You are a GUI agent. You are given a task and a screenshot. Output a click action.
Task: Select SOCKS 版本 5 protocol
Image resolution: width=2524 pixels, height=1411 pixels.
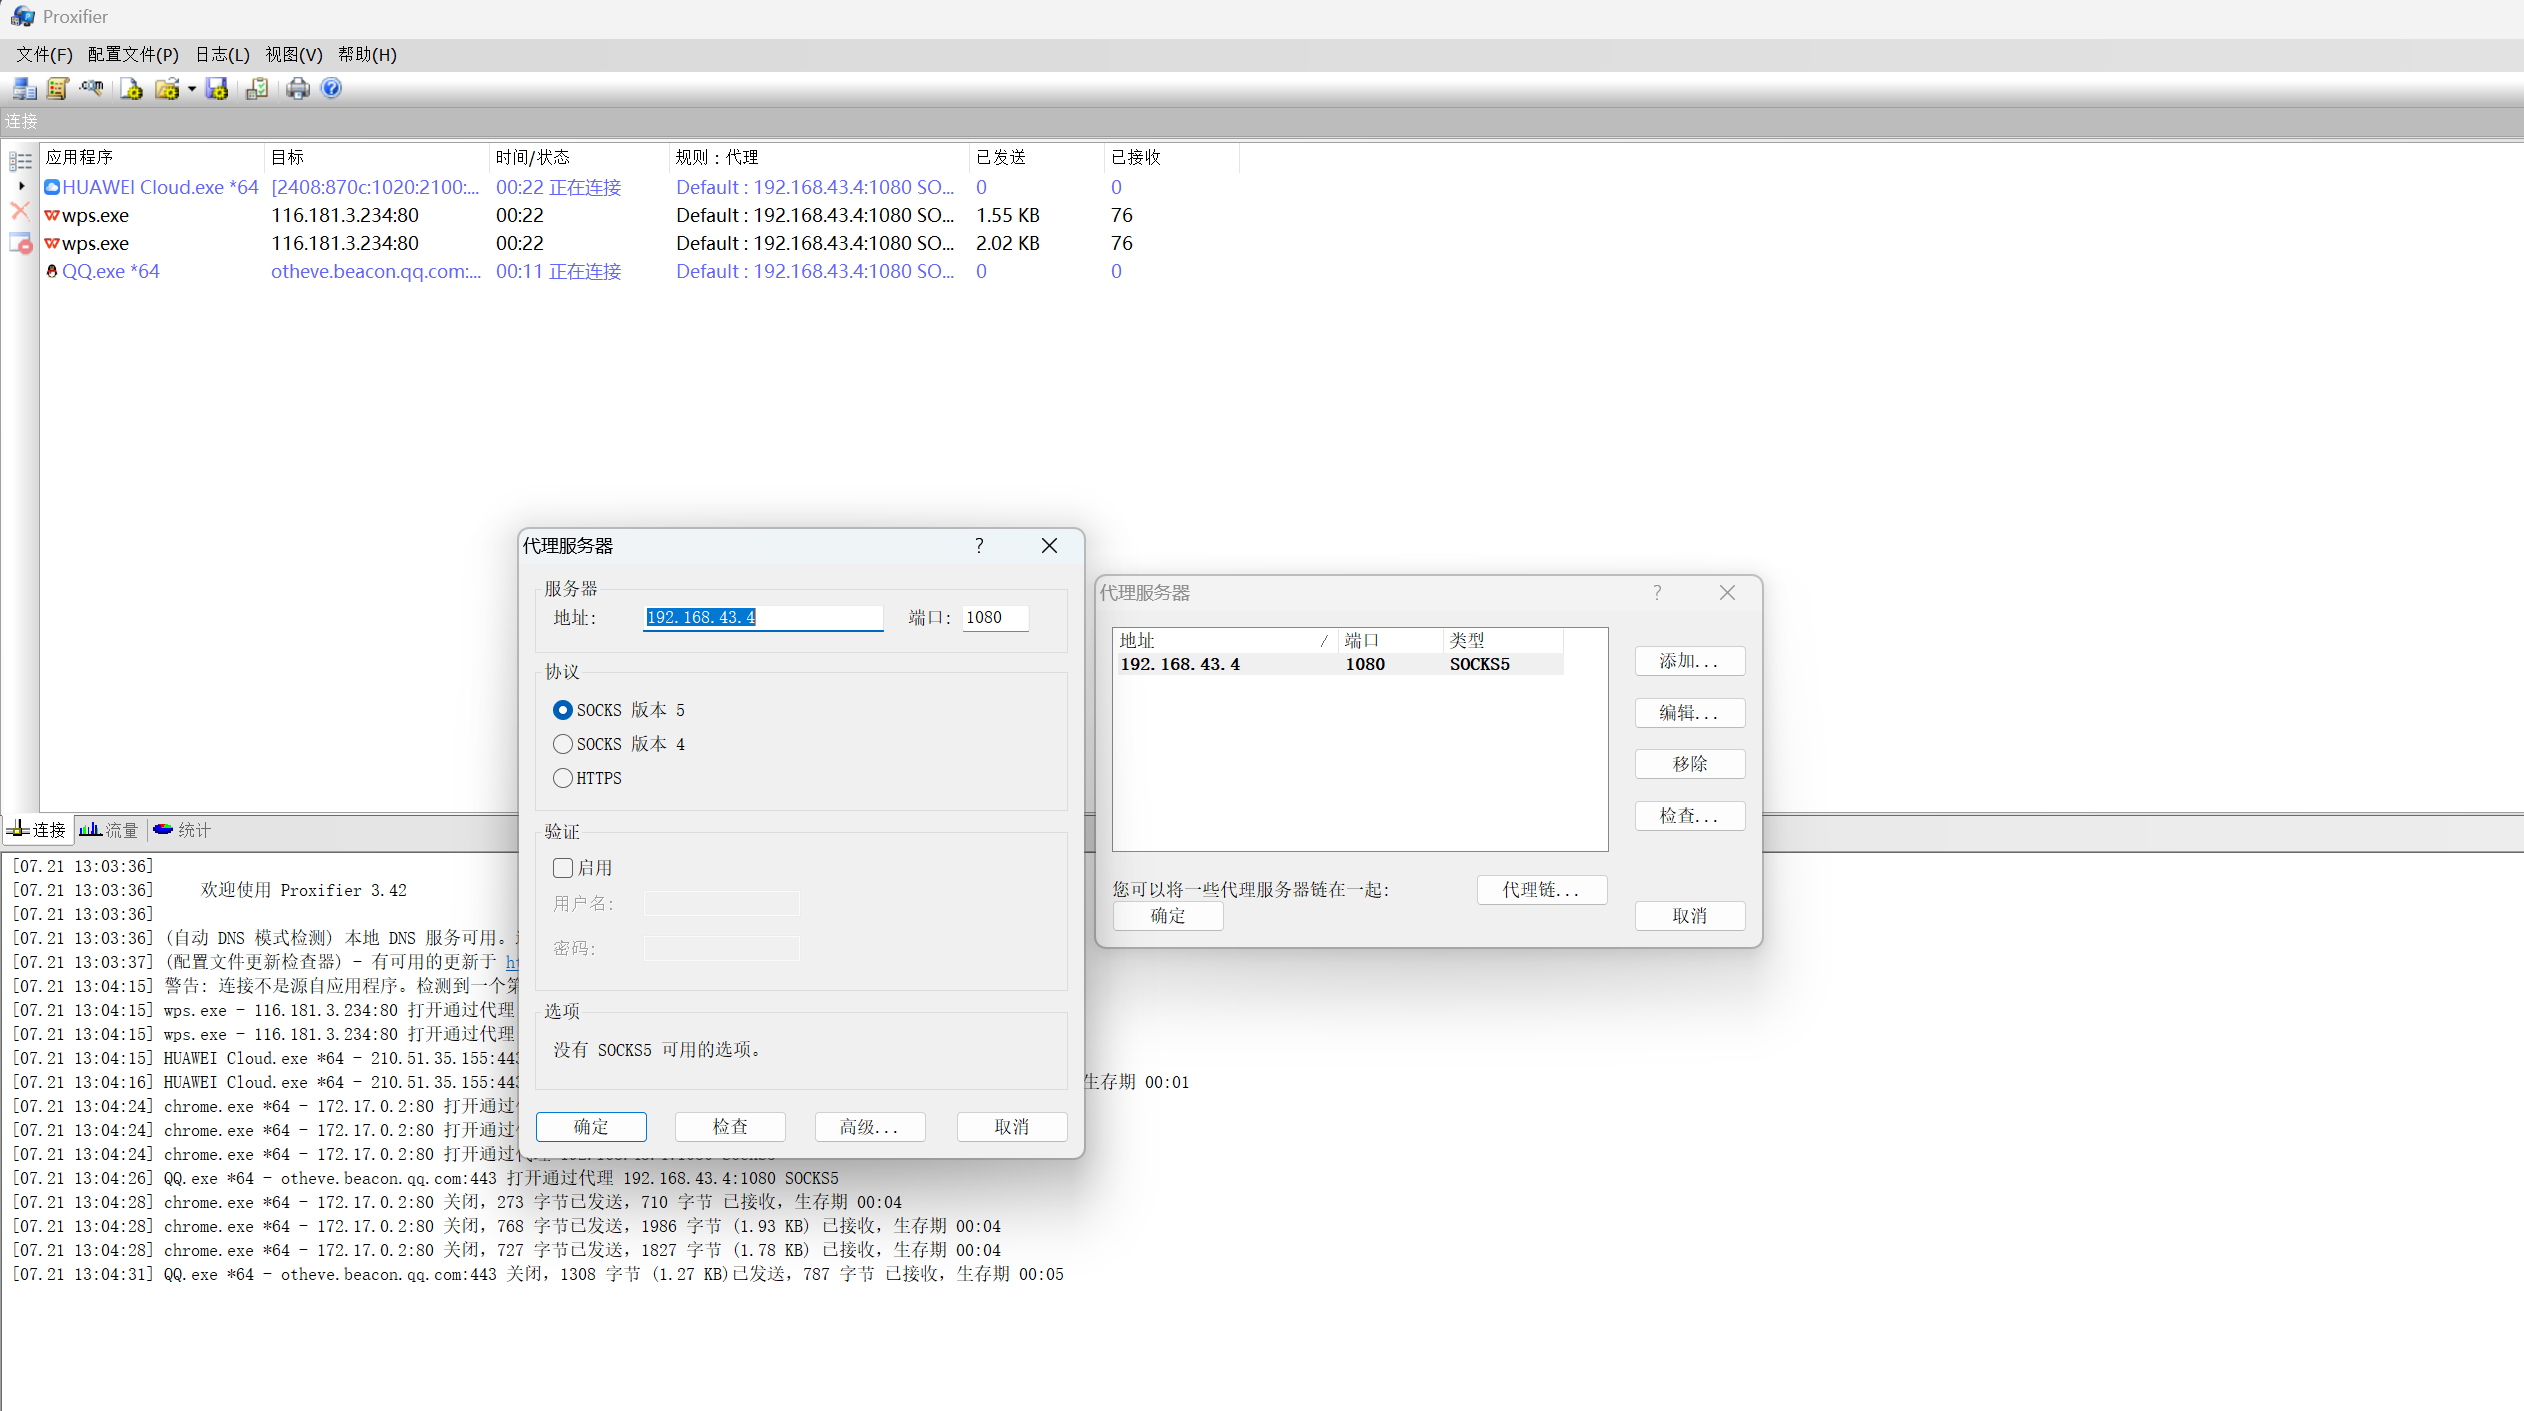(x=563, y=710)
